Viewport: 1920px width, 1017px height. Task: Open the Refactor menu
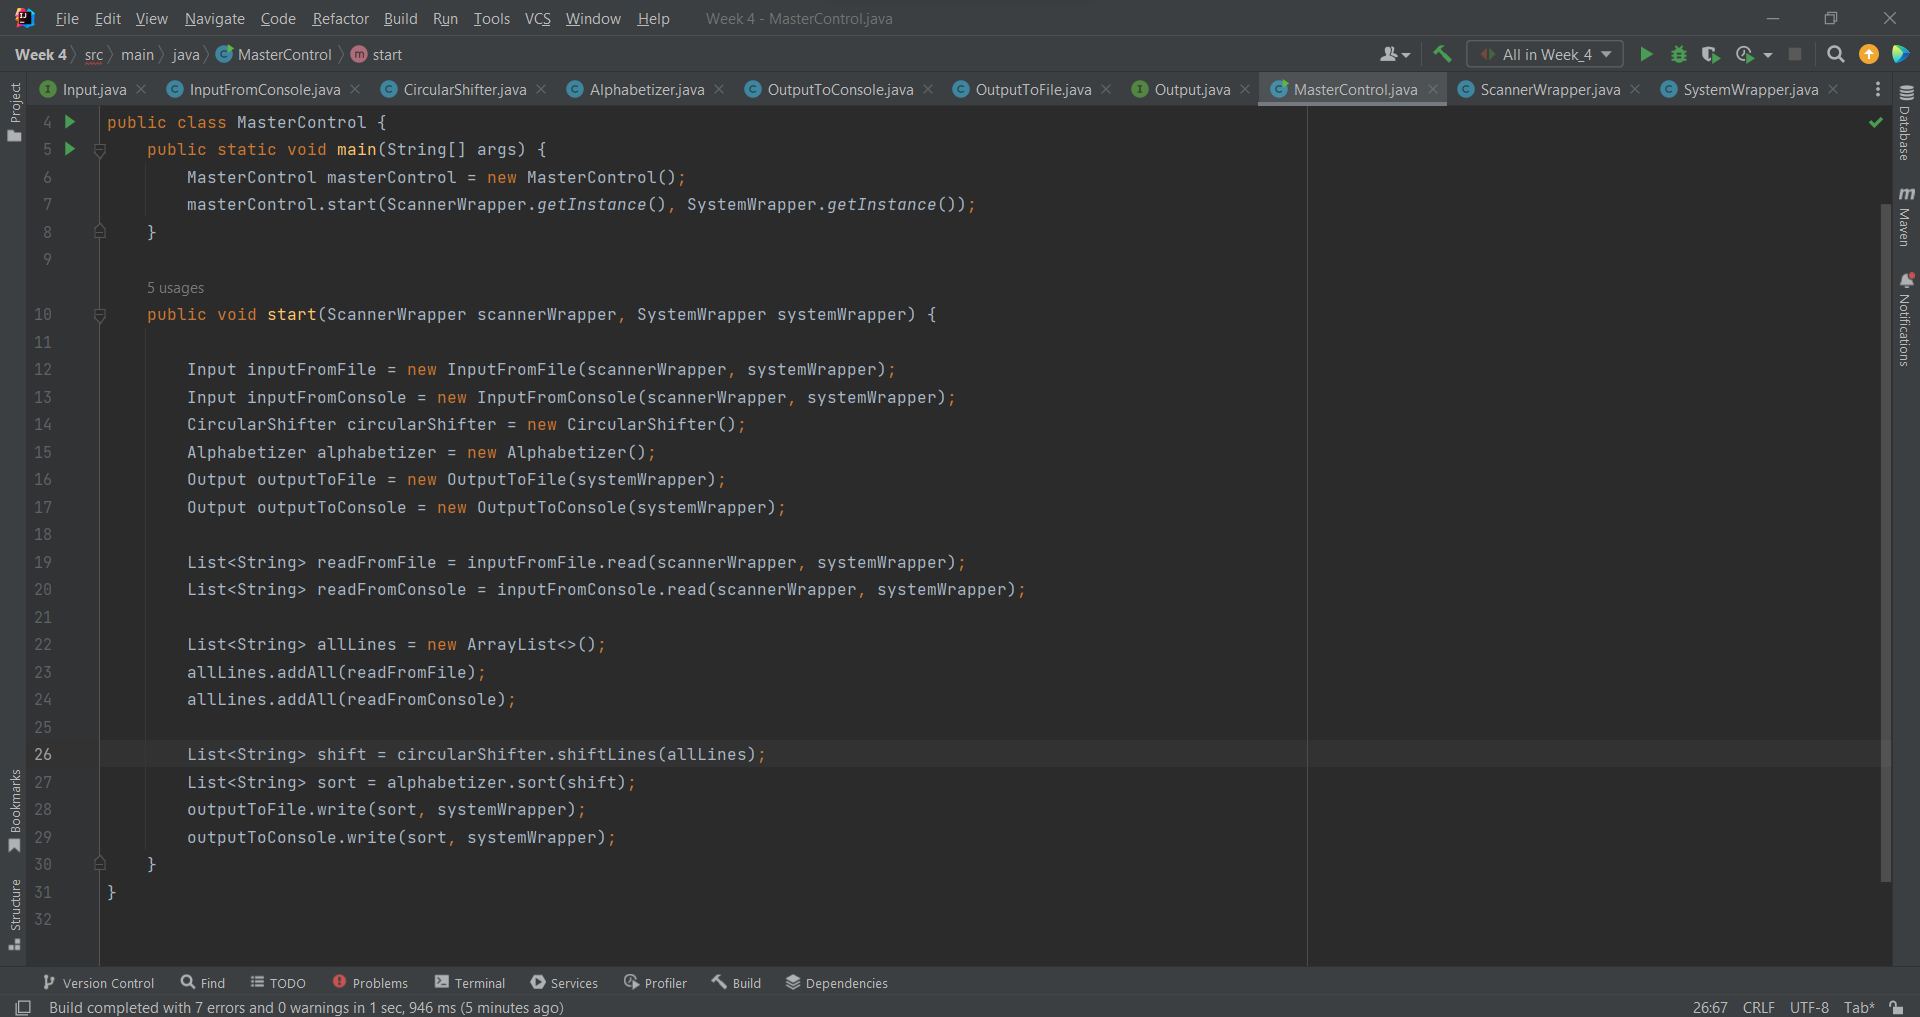pos(340,19)
